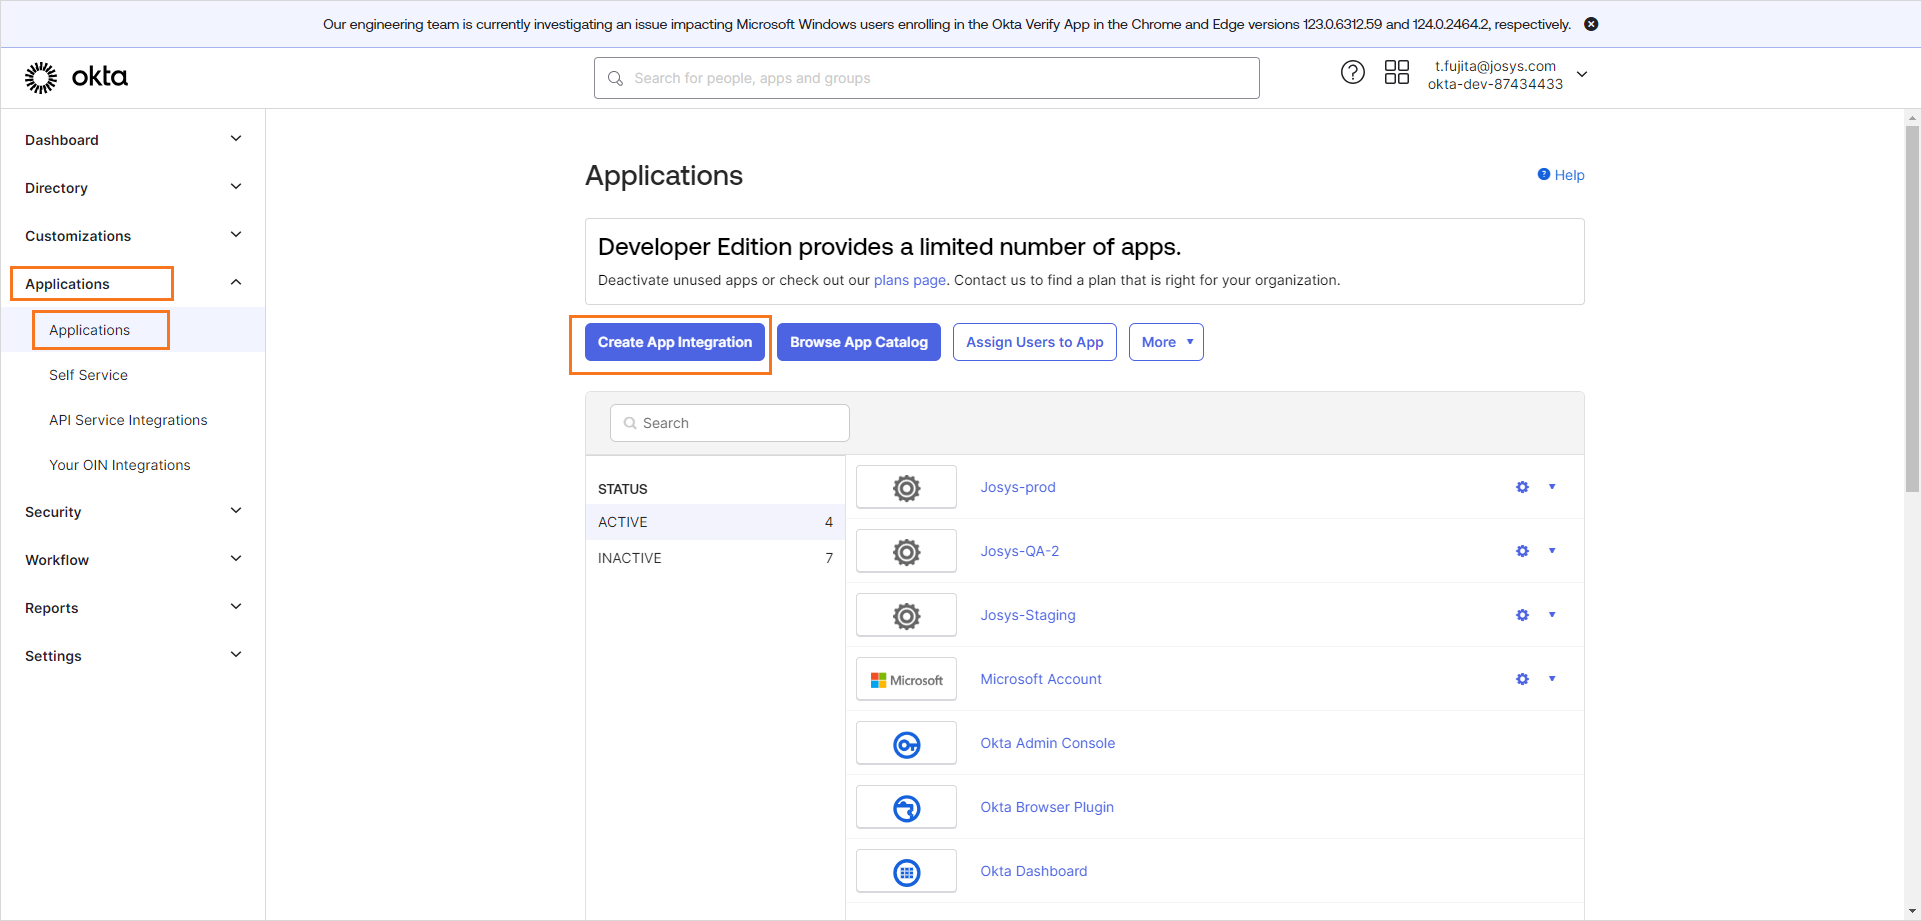Open the Josys-Staging application link
Image resolution: width=1922 pixels, height=921 pixels.
[1028, 615]
